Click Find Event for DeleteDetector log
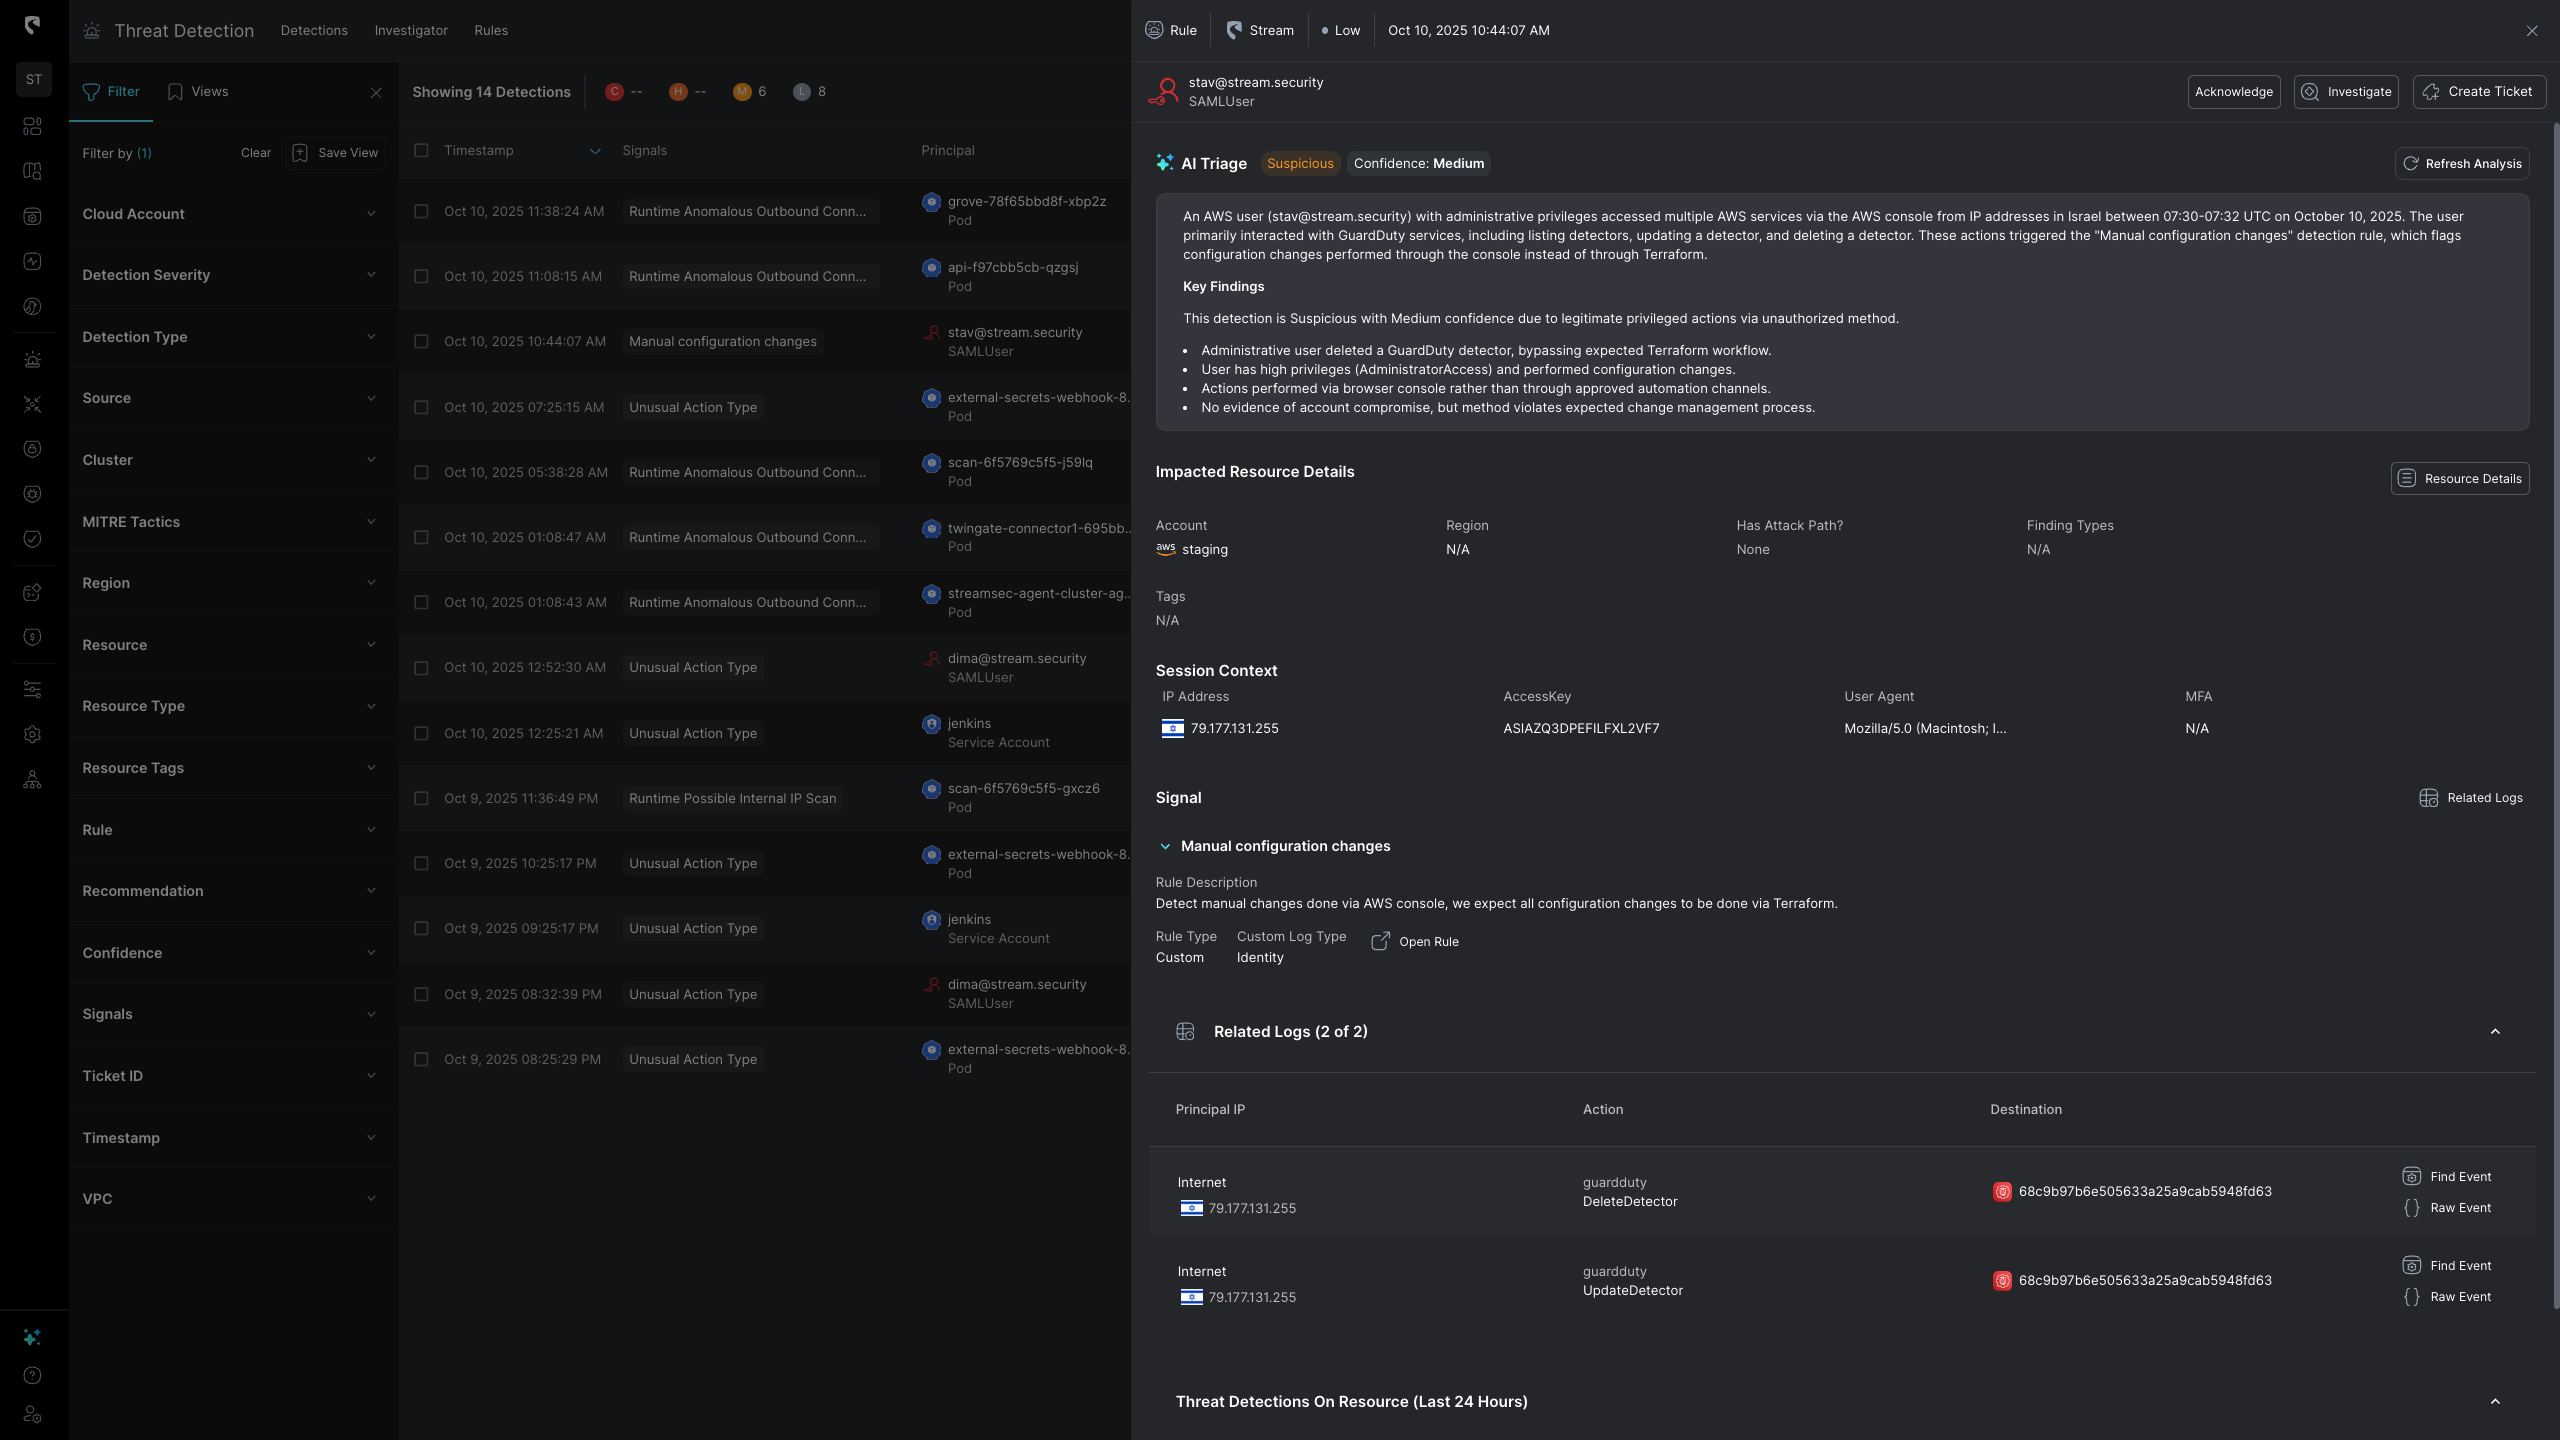The height and width of the screenshot is (1440, 2560). click(2446, 1177)
